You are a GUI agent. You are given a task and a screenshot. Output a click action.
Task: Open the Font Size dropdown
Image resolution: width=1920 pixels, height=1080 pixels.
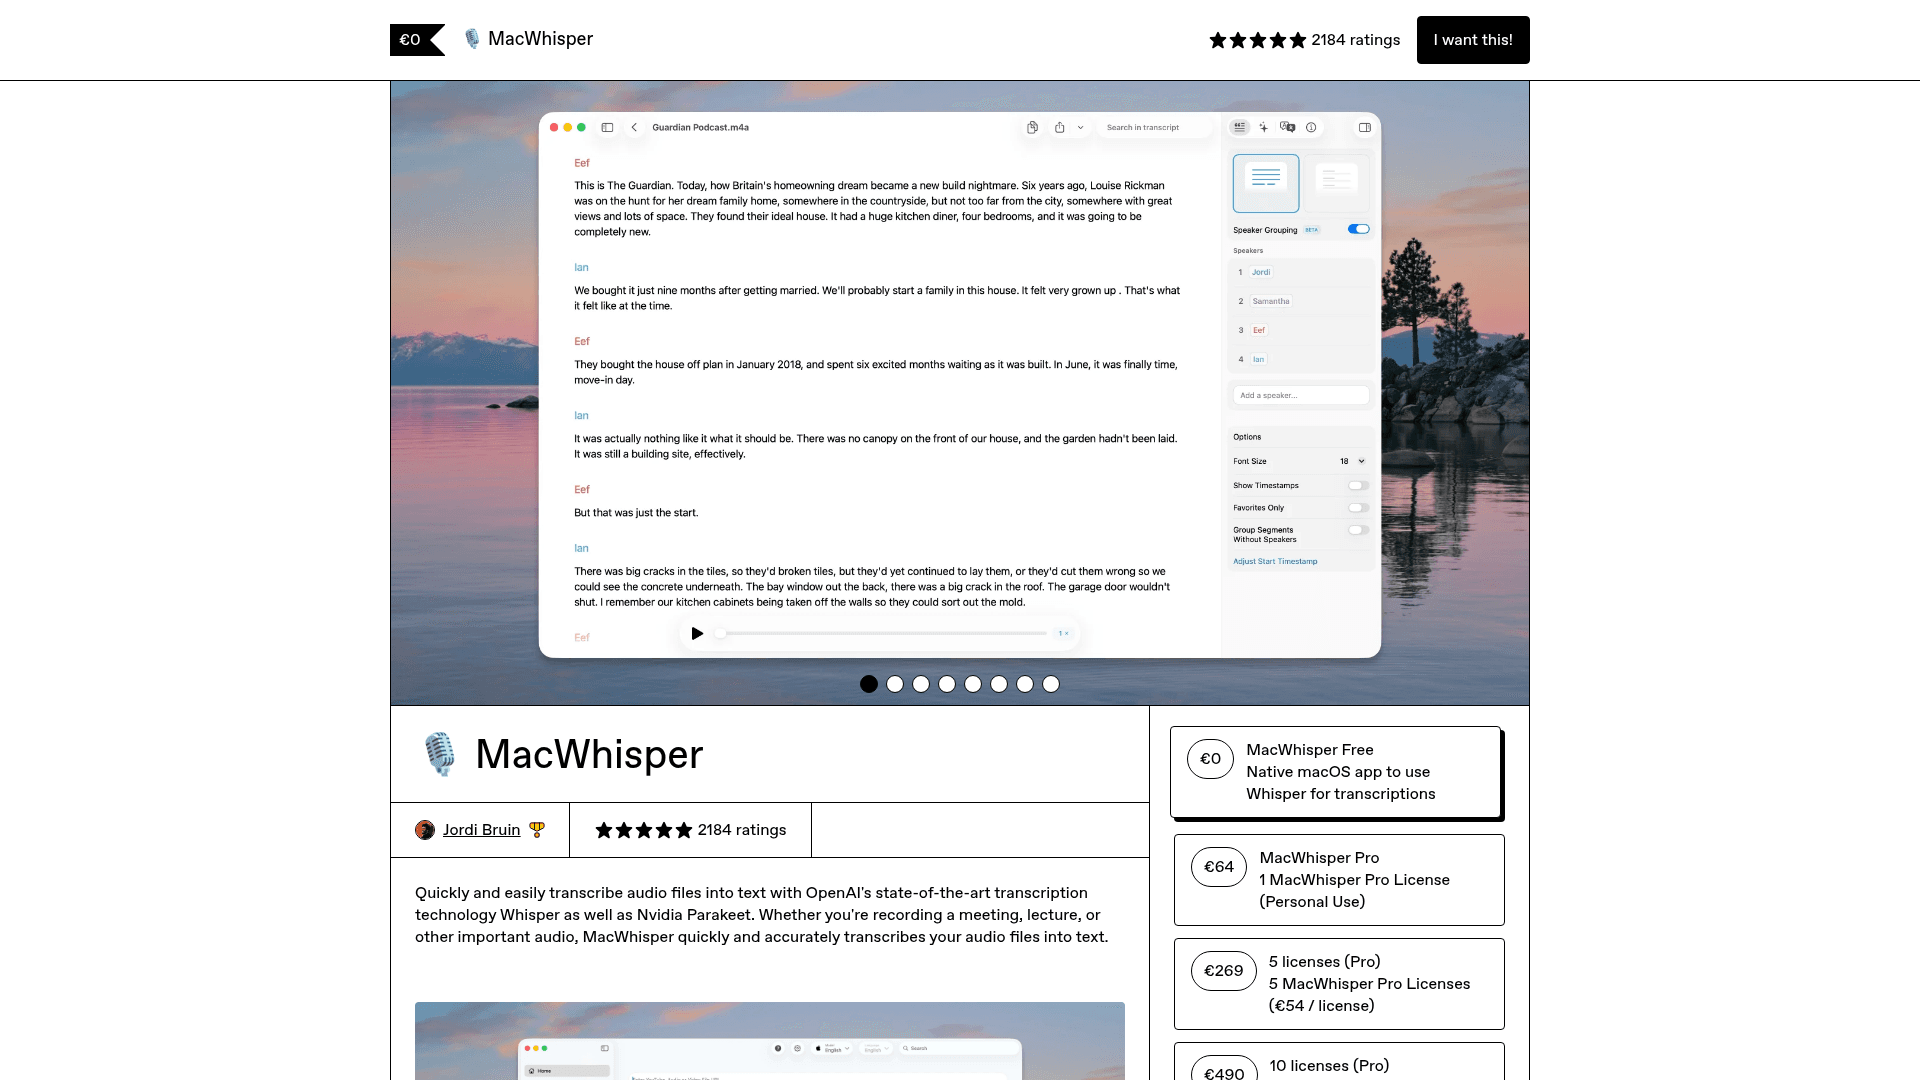(x=1352, y=461)
